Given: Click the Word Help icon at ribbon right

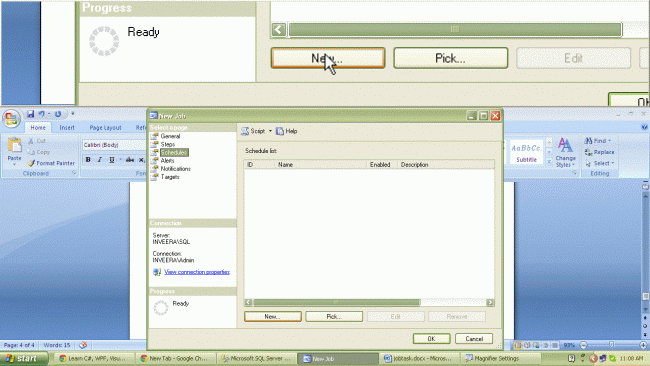Looking at the screenshot, I should pos(644,127).
